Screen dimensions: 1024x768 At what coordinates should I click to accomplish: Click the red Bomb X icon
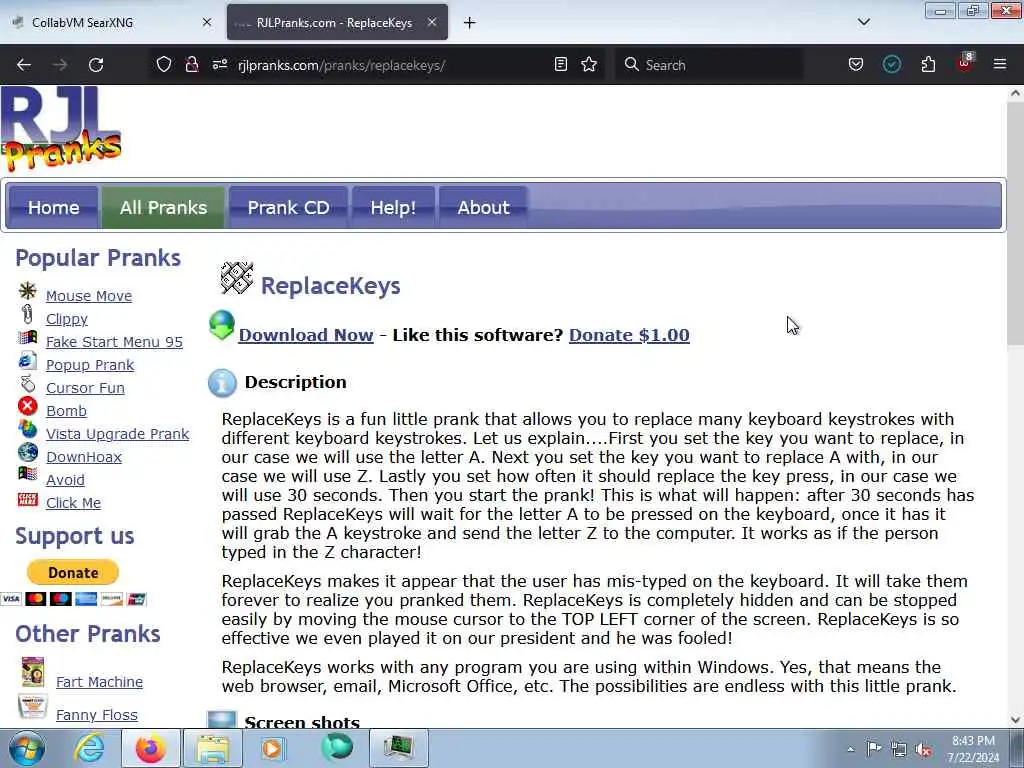(27, 406)
